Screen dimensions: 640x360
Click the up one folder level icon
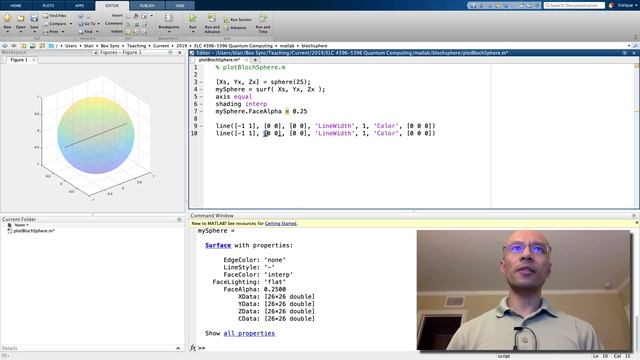tap(23, 46)
